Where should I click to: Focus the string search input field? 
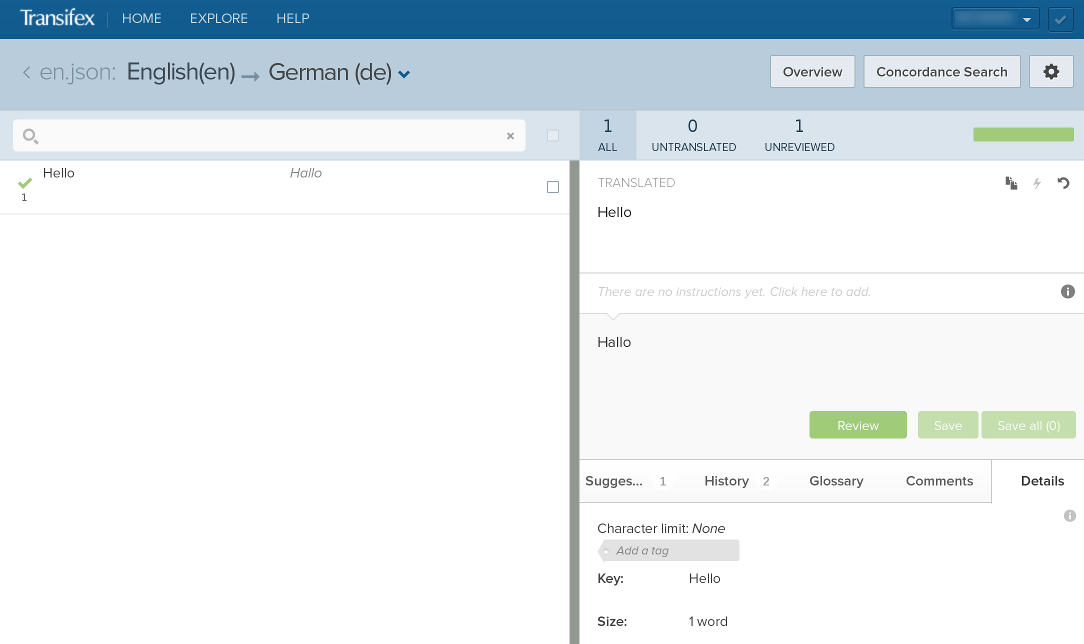click(269, 135)
